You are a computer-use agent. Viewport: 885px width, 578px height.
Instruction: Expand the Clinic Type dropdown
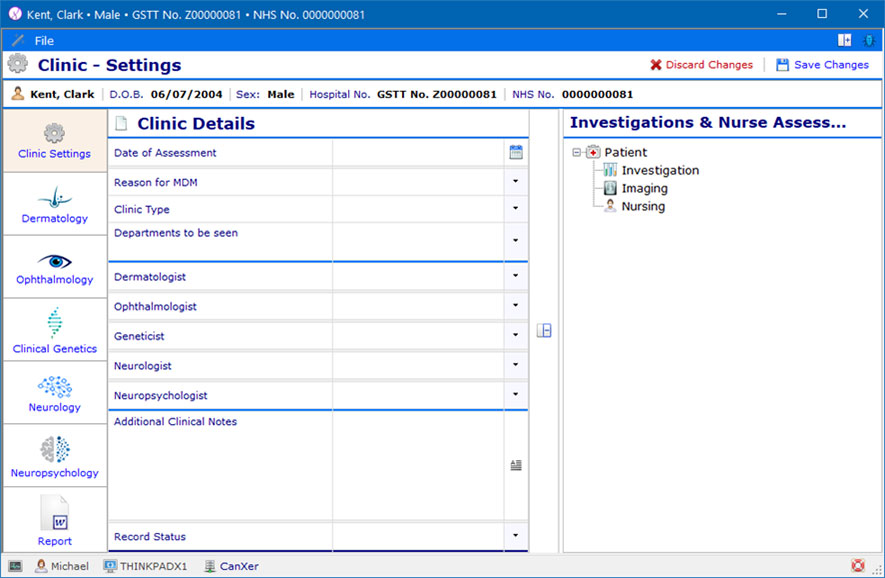pyautogui.click(x=516, y=208)
